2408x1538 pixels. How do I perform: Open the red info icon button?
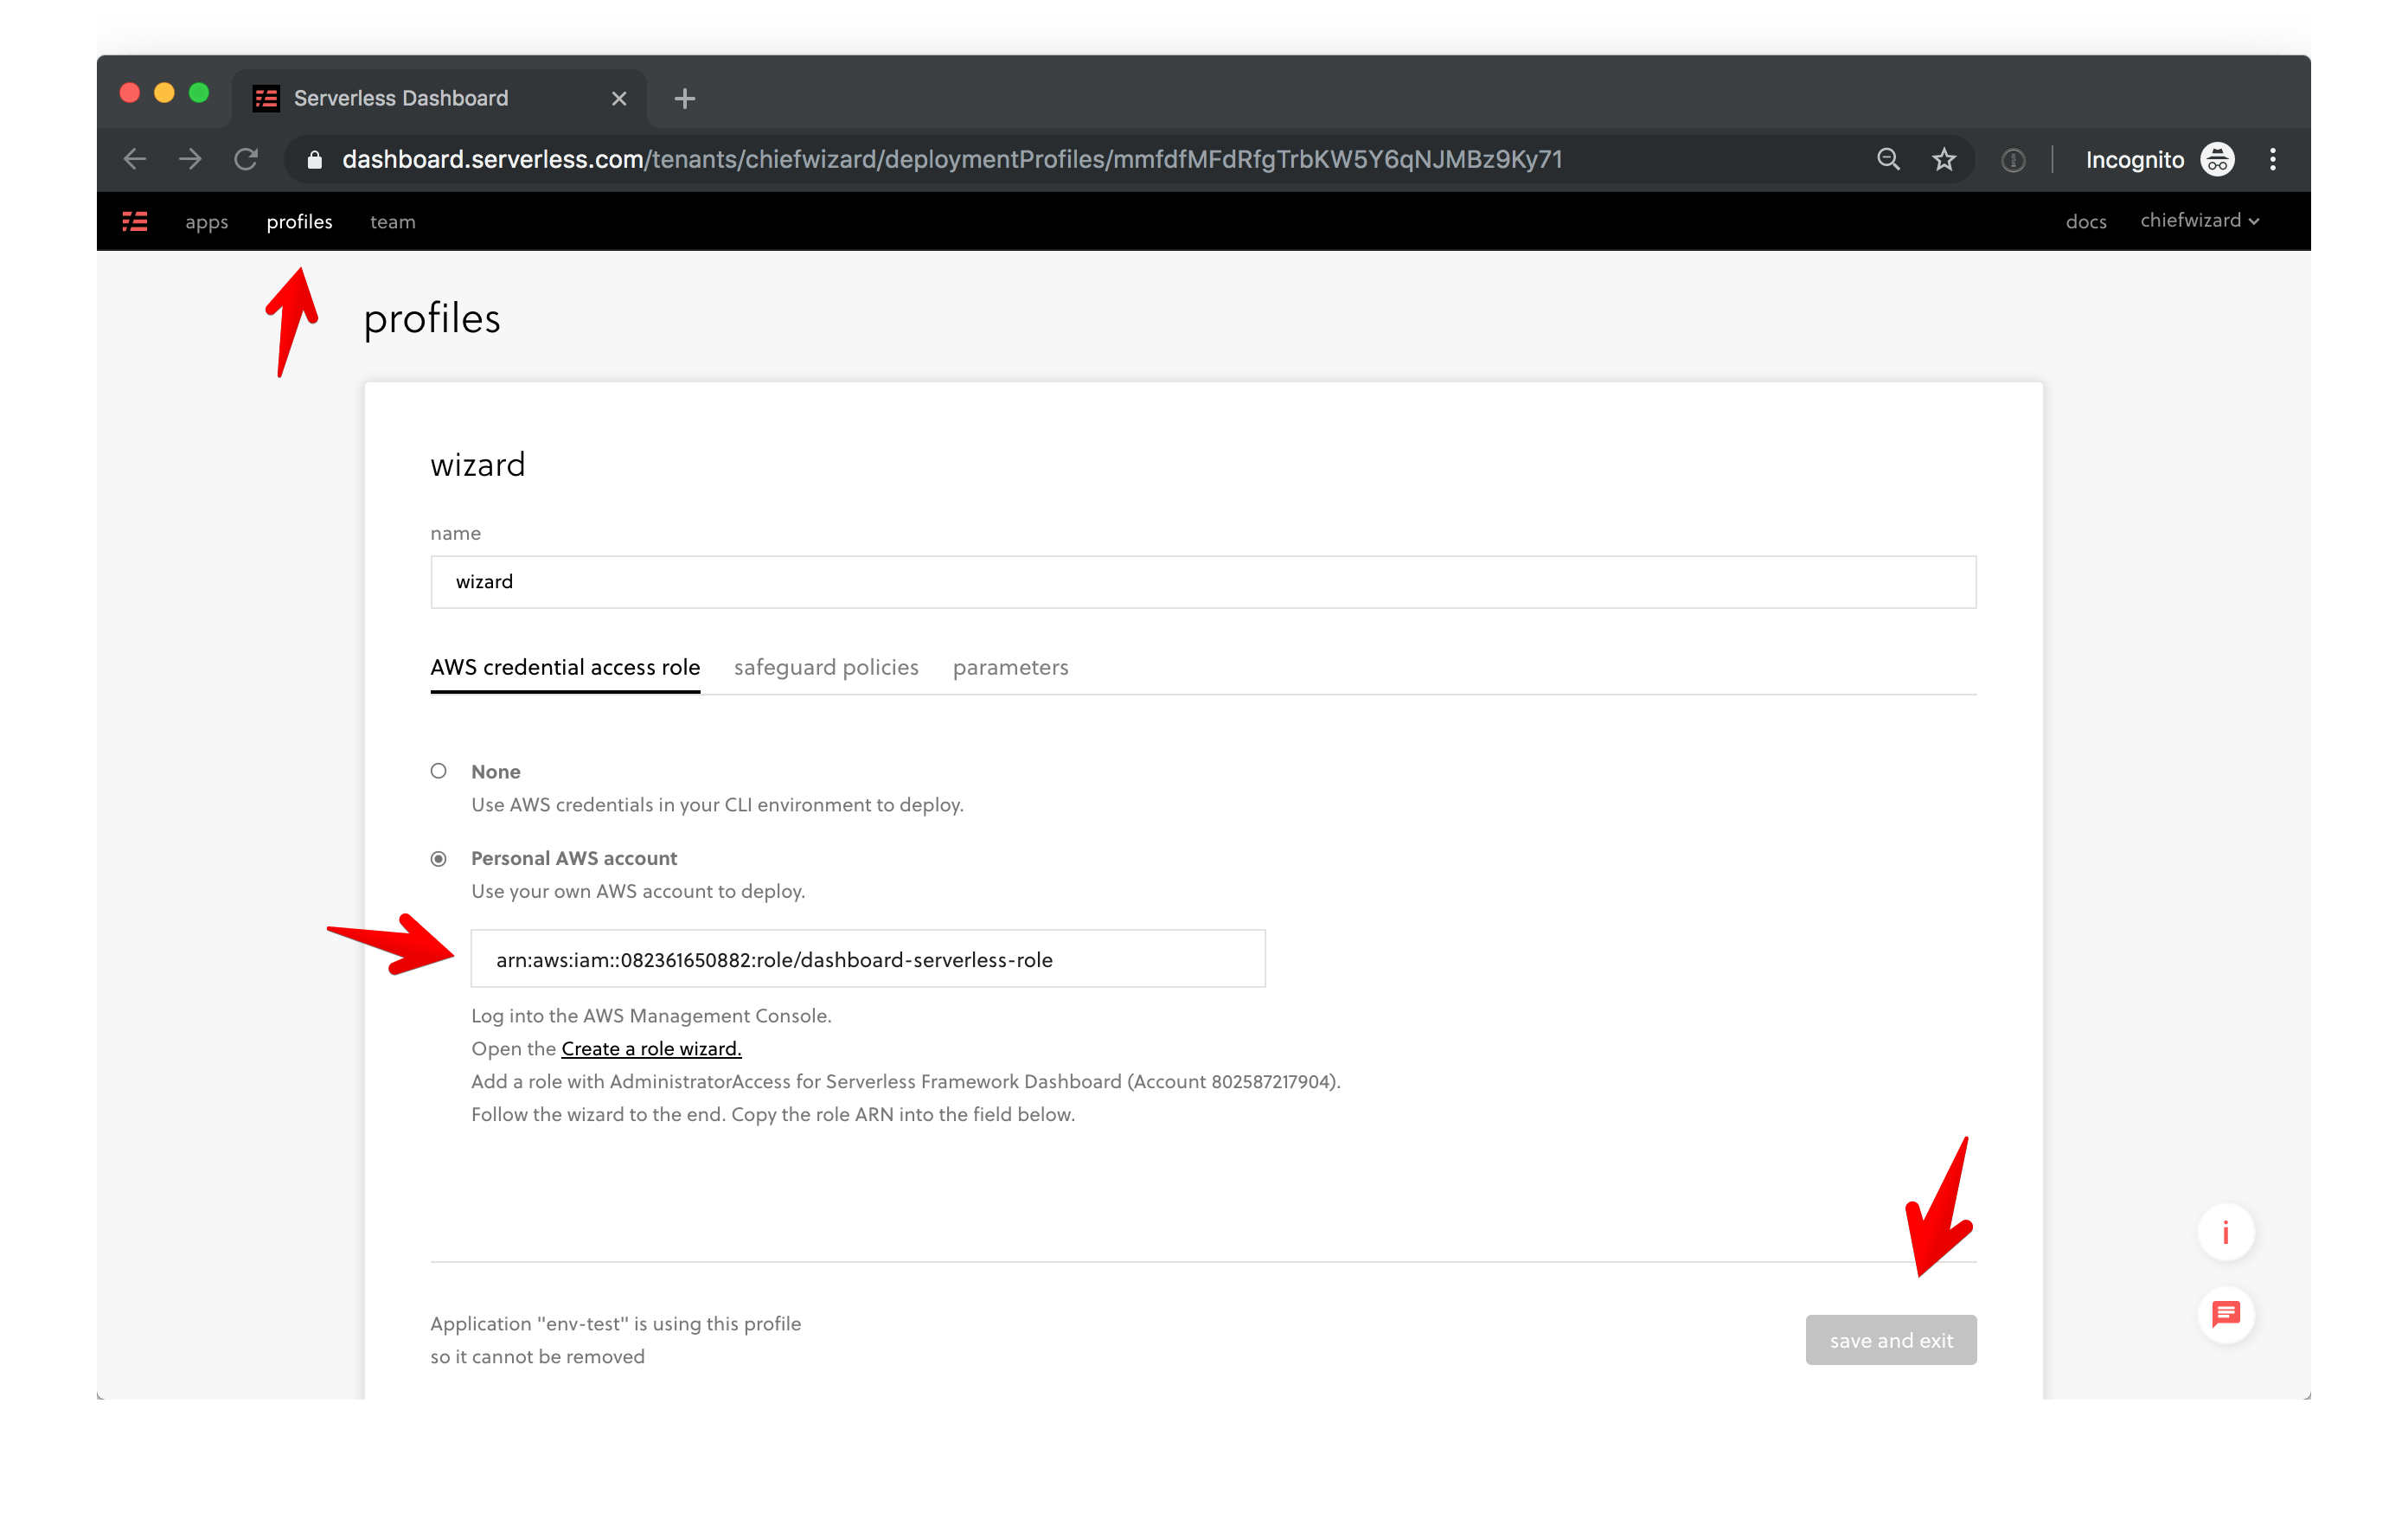(x=2225, y=1232)
